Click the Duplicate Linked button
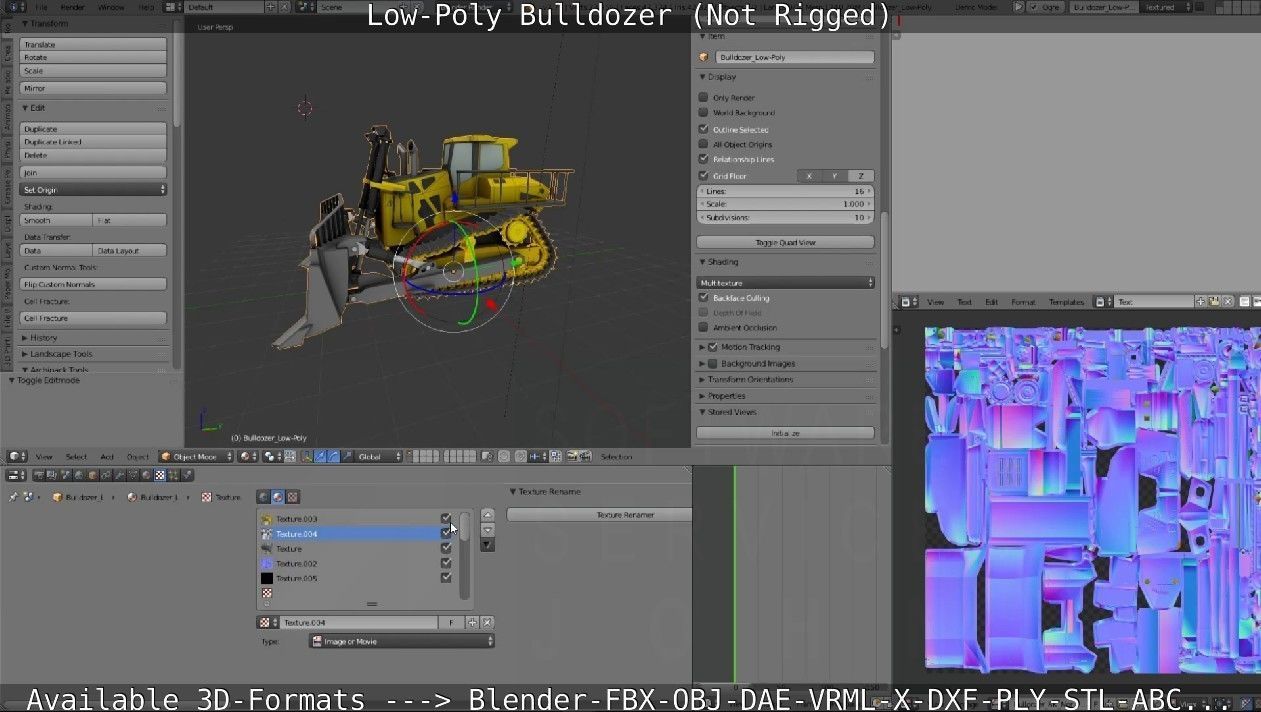The width and height of the screenshot is (1261, 712). point(94,142)
